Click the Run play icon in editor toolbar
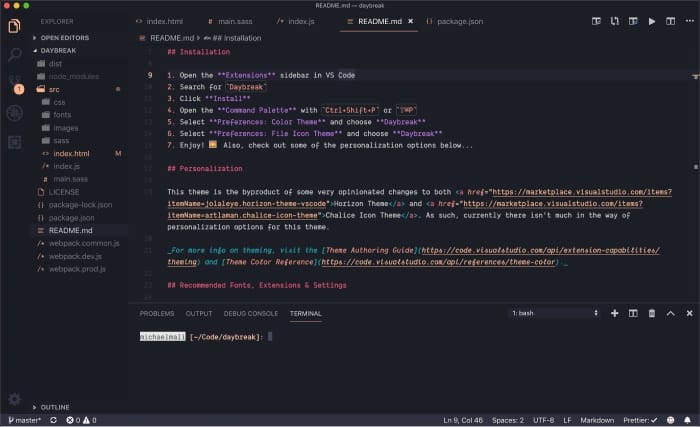 pyautogui.click(x=652, y=21)
